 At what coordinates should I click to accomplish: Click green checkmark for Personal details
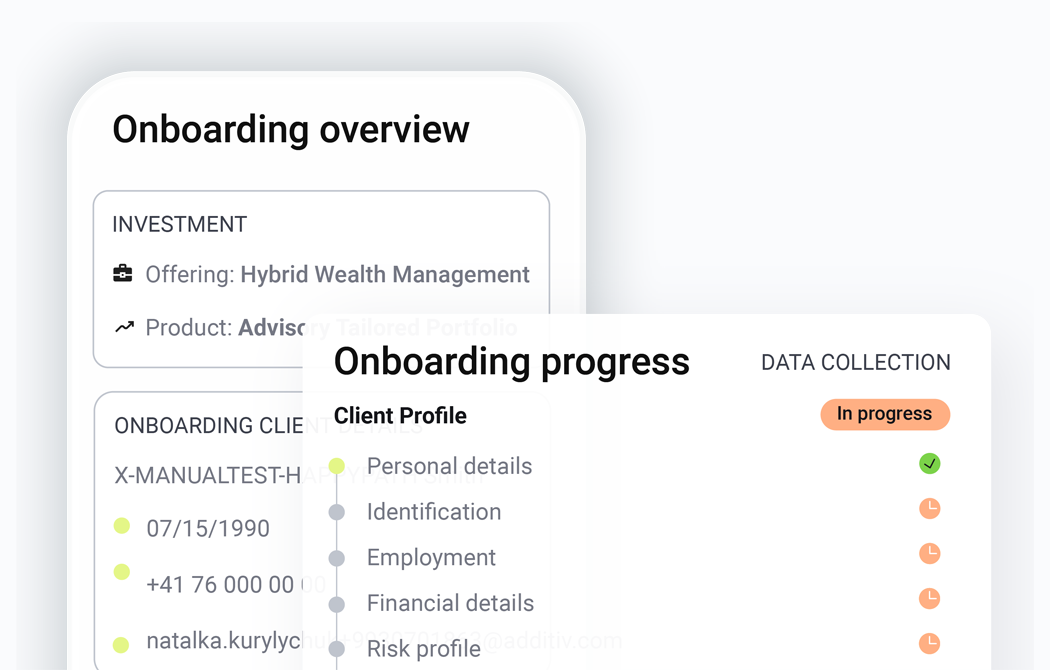(x=929, y=463)
